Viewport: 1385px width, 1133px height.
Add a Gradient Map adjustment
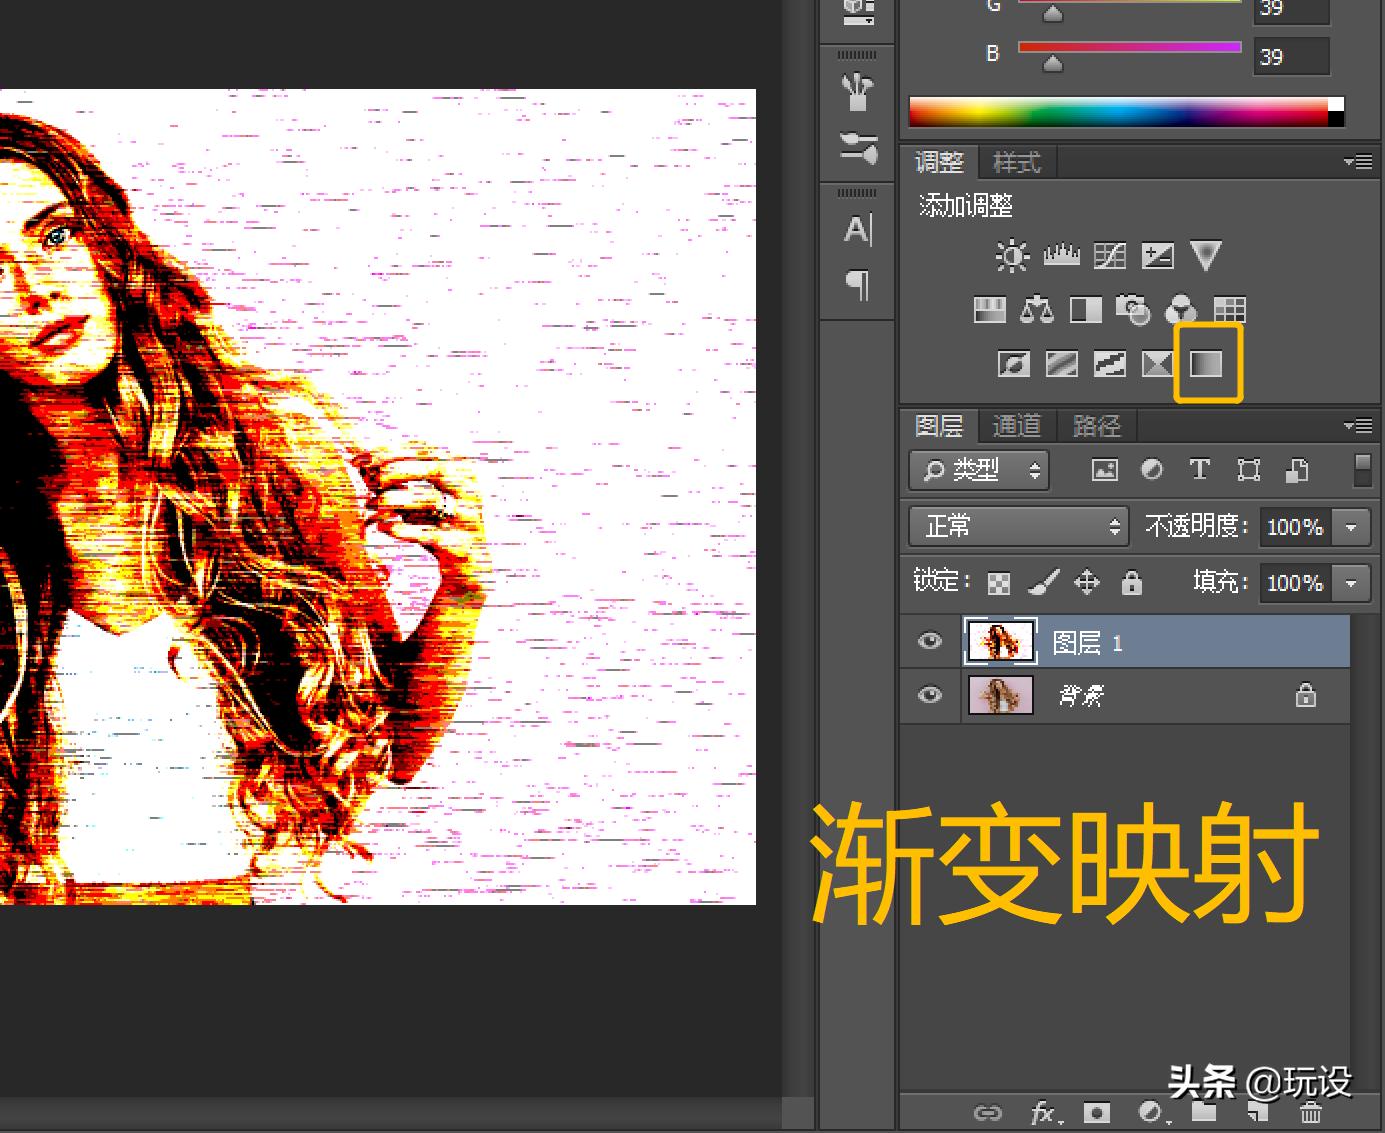click(x=1206, y=364)
